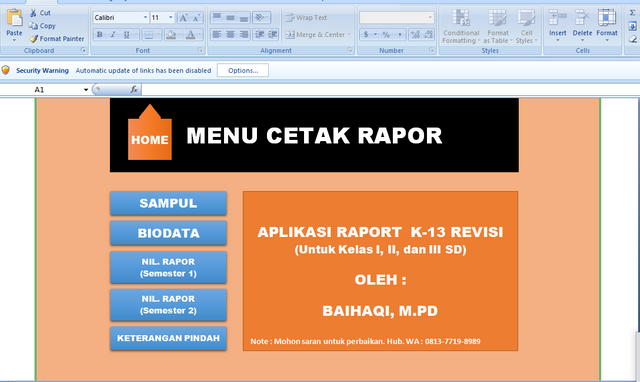Click Shrink Font icon
Viewport: 640px width, 382px height.
click(x=196, y=18)
